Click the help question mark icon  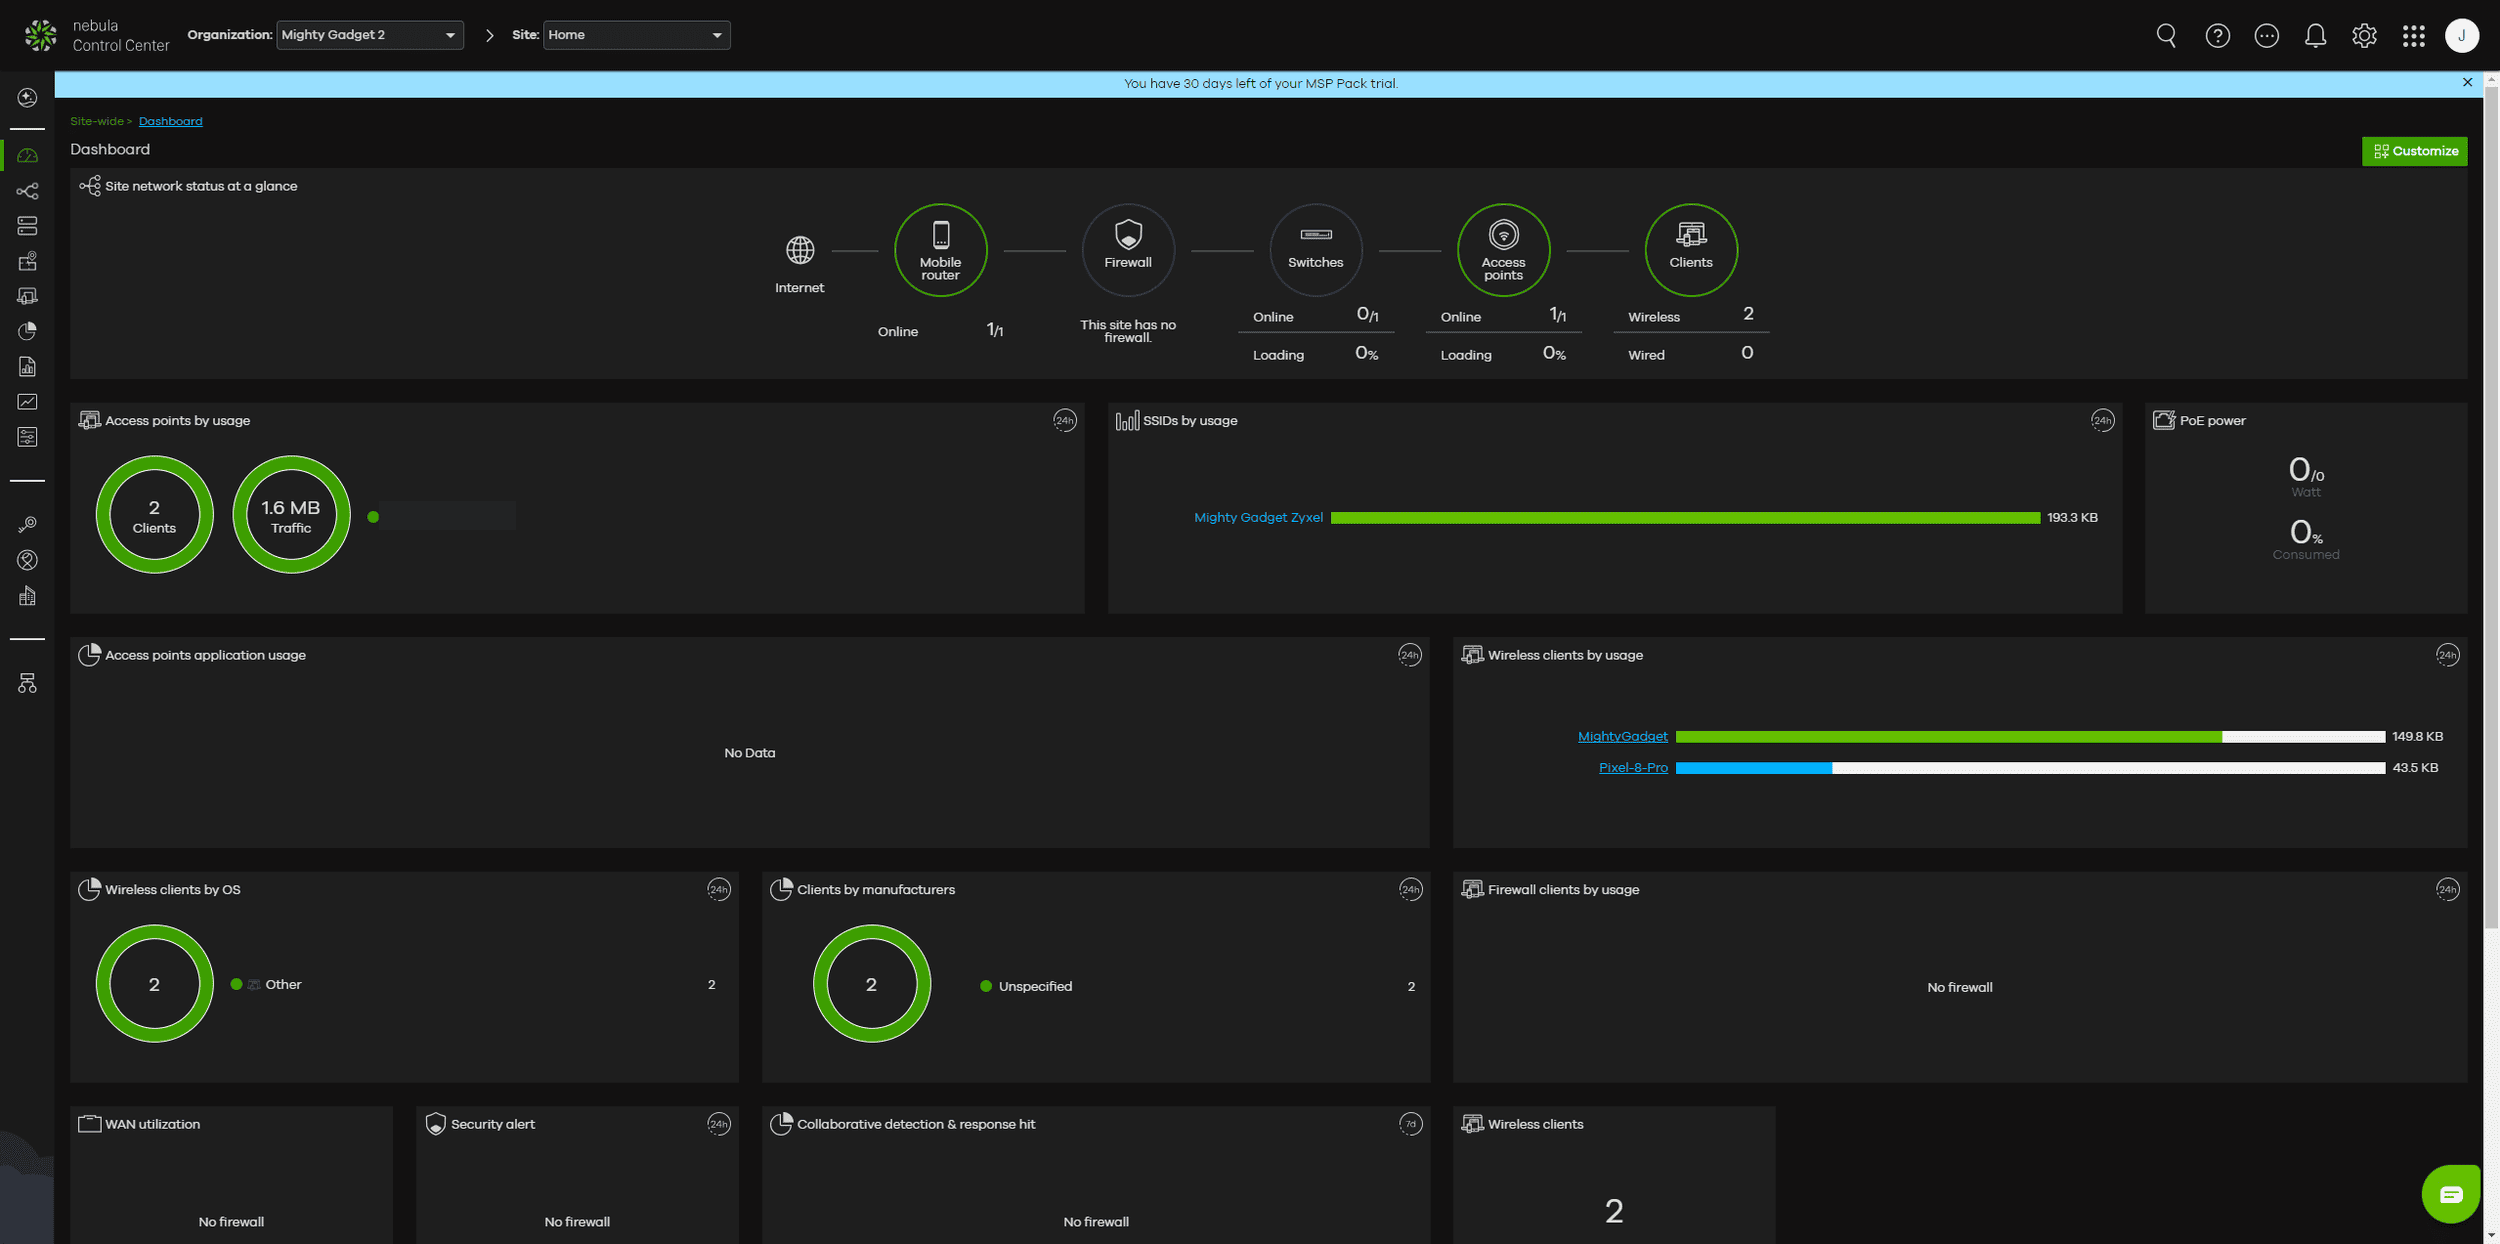coord(2217,36)
